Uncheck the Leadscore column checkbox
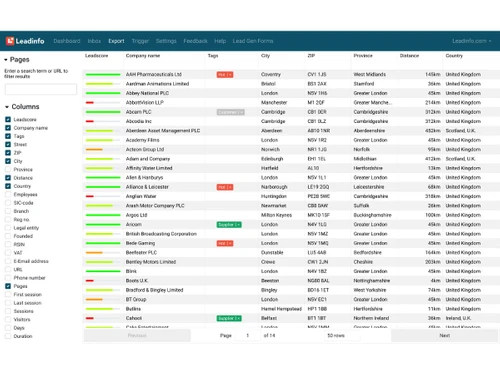The height and width of the screenshot is (375, 500). pyautogui.click(x=8, y=119)
